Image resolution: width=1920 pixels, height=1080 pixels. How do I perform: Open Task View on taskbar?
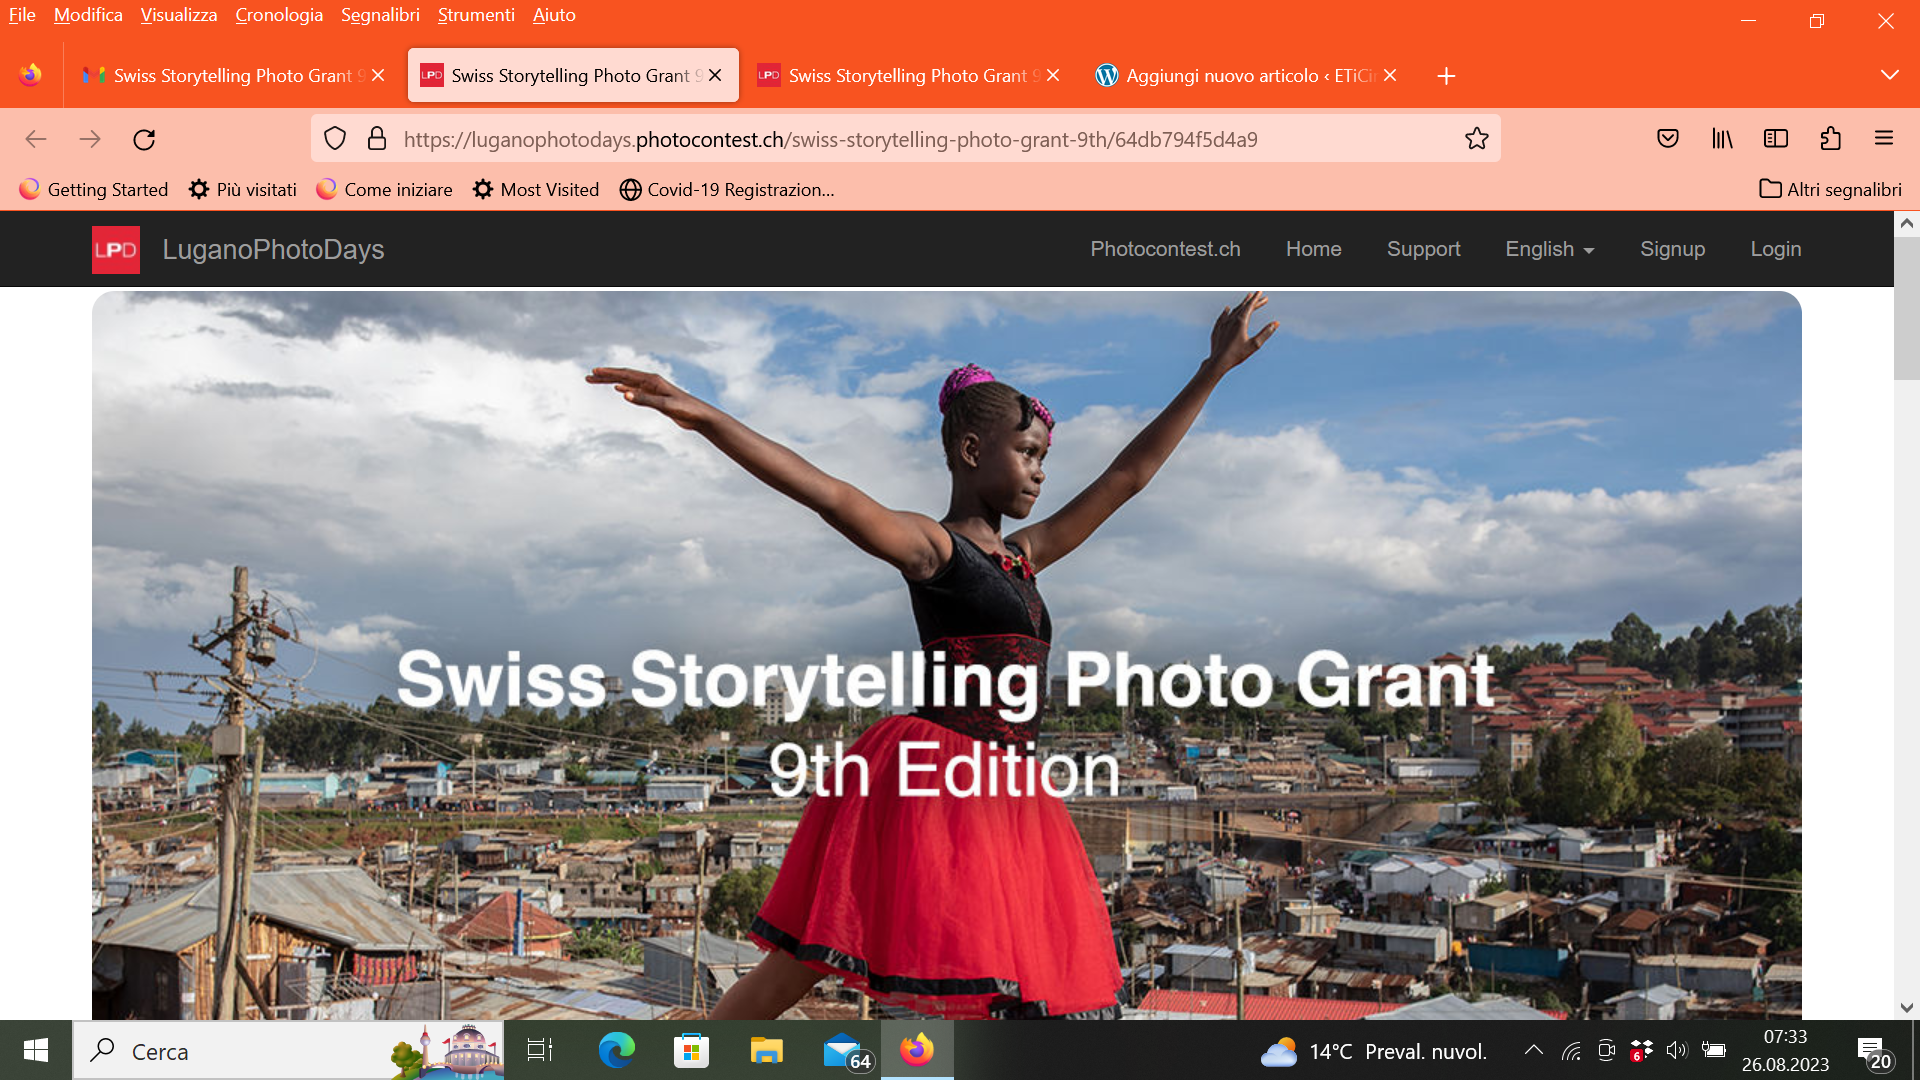540,1051
